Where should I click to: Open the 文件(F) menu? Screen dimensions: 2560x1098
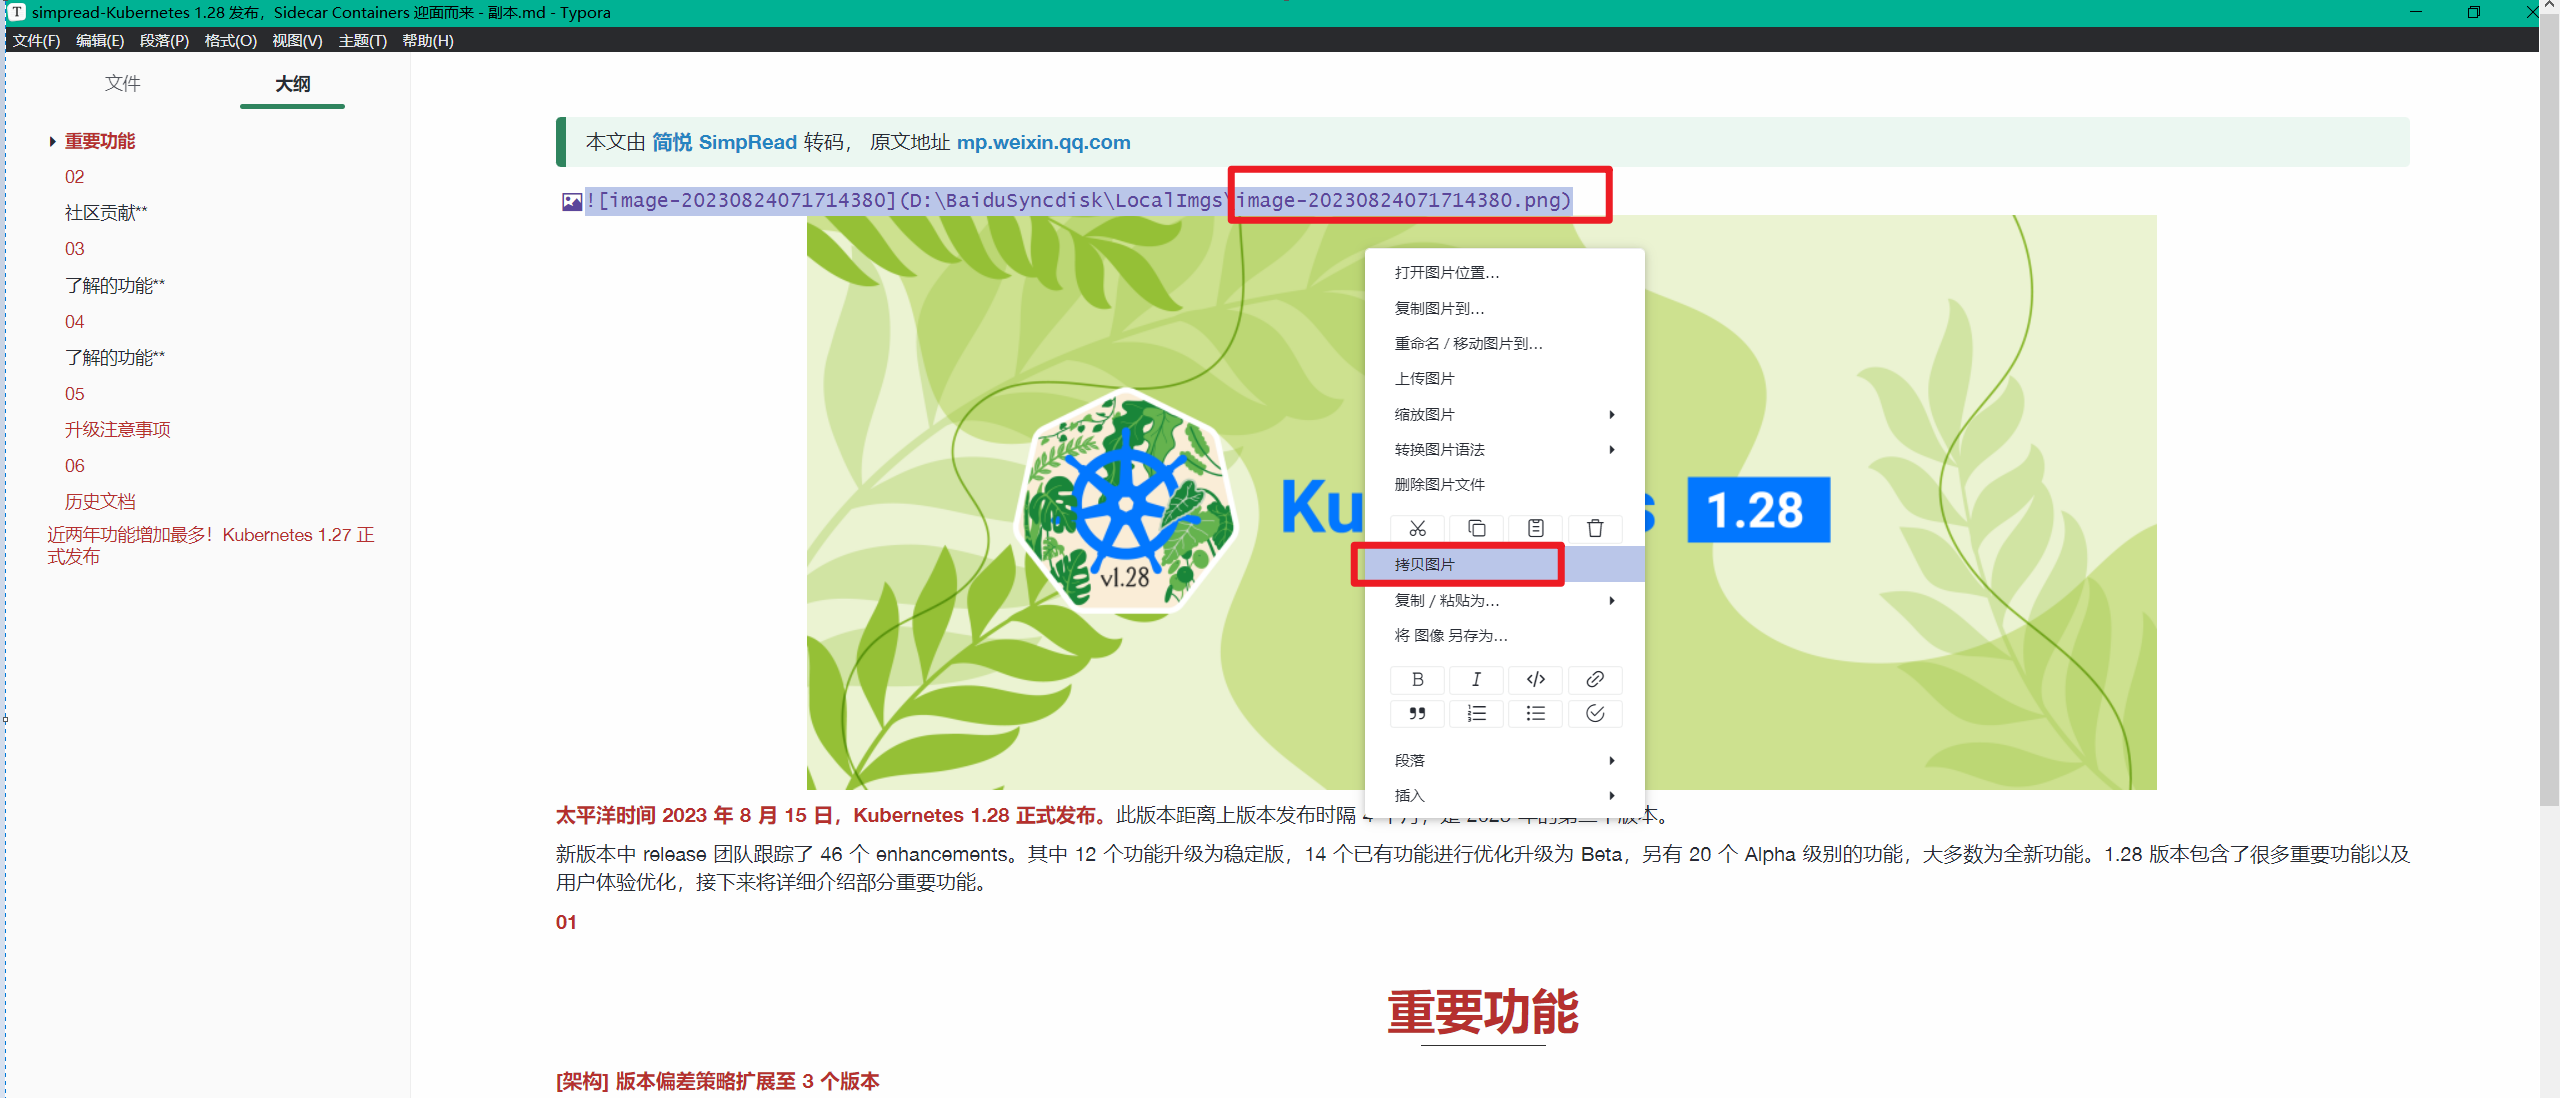37,41
